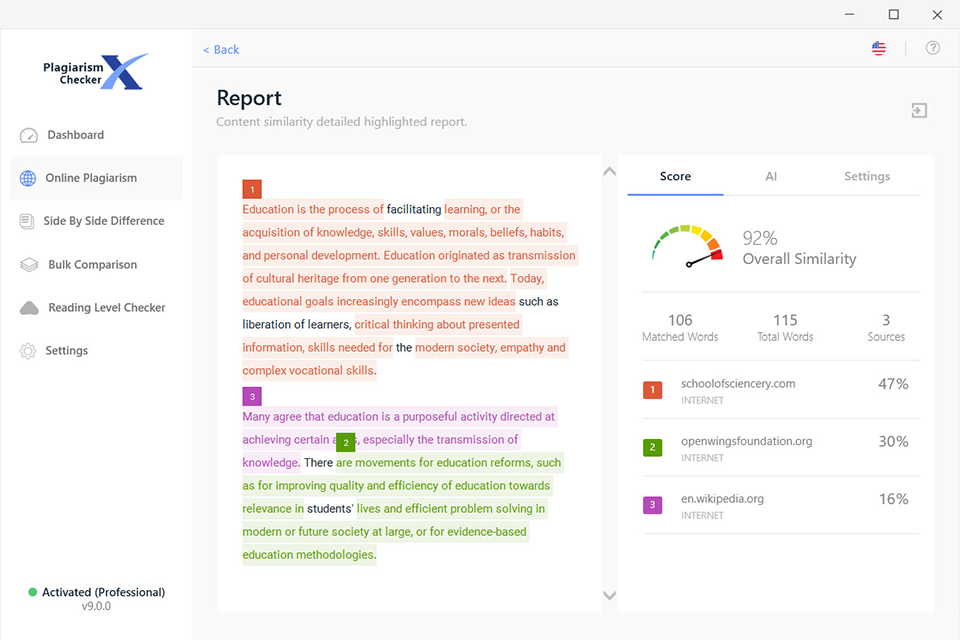The height and width of the screenshot is (640, 960).
Task: Open Settings label in sidebar
Action: 67,350
